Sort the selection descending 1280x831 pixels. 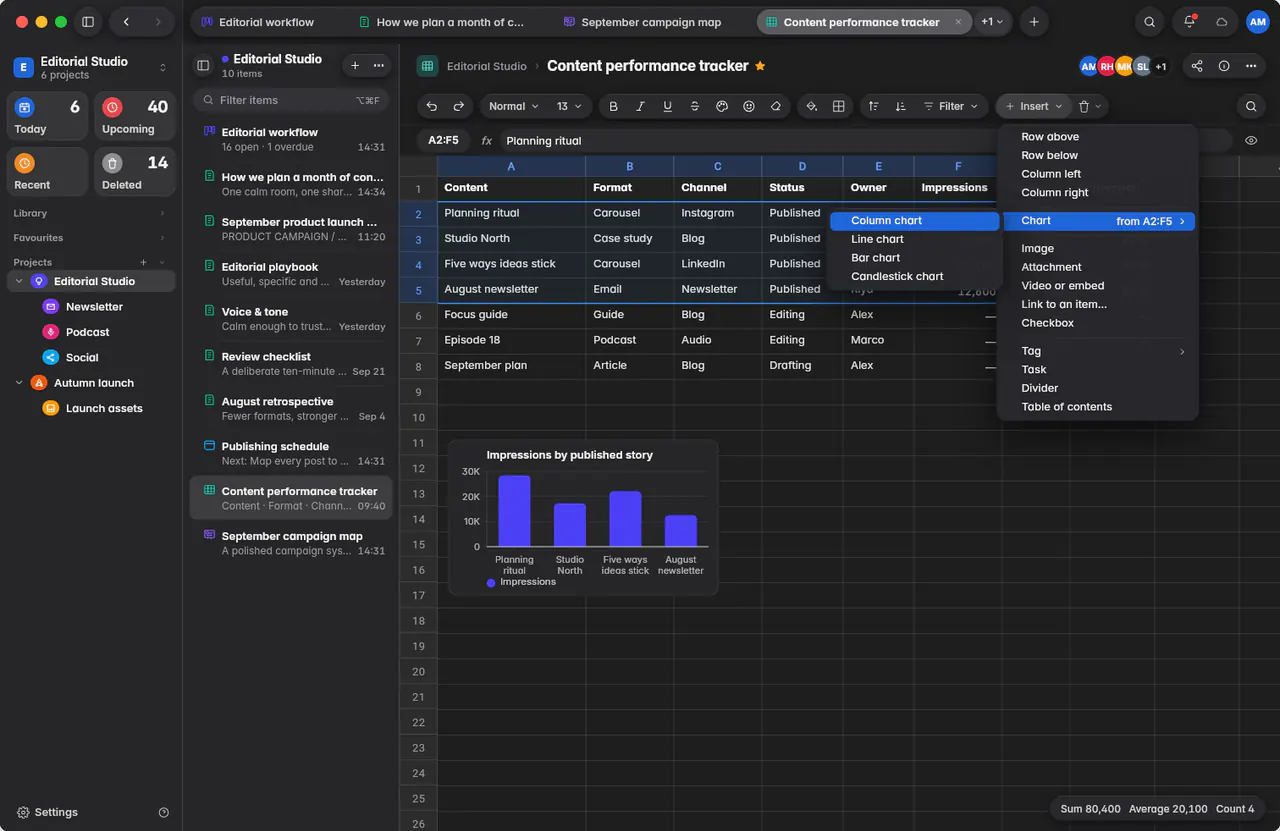click(x=901, y=106)
